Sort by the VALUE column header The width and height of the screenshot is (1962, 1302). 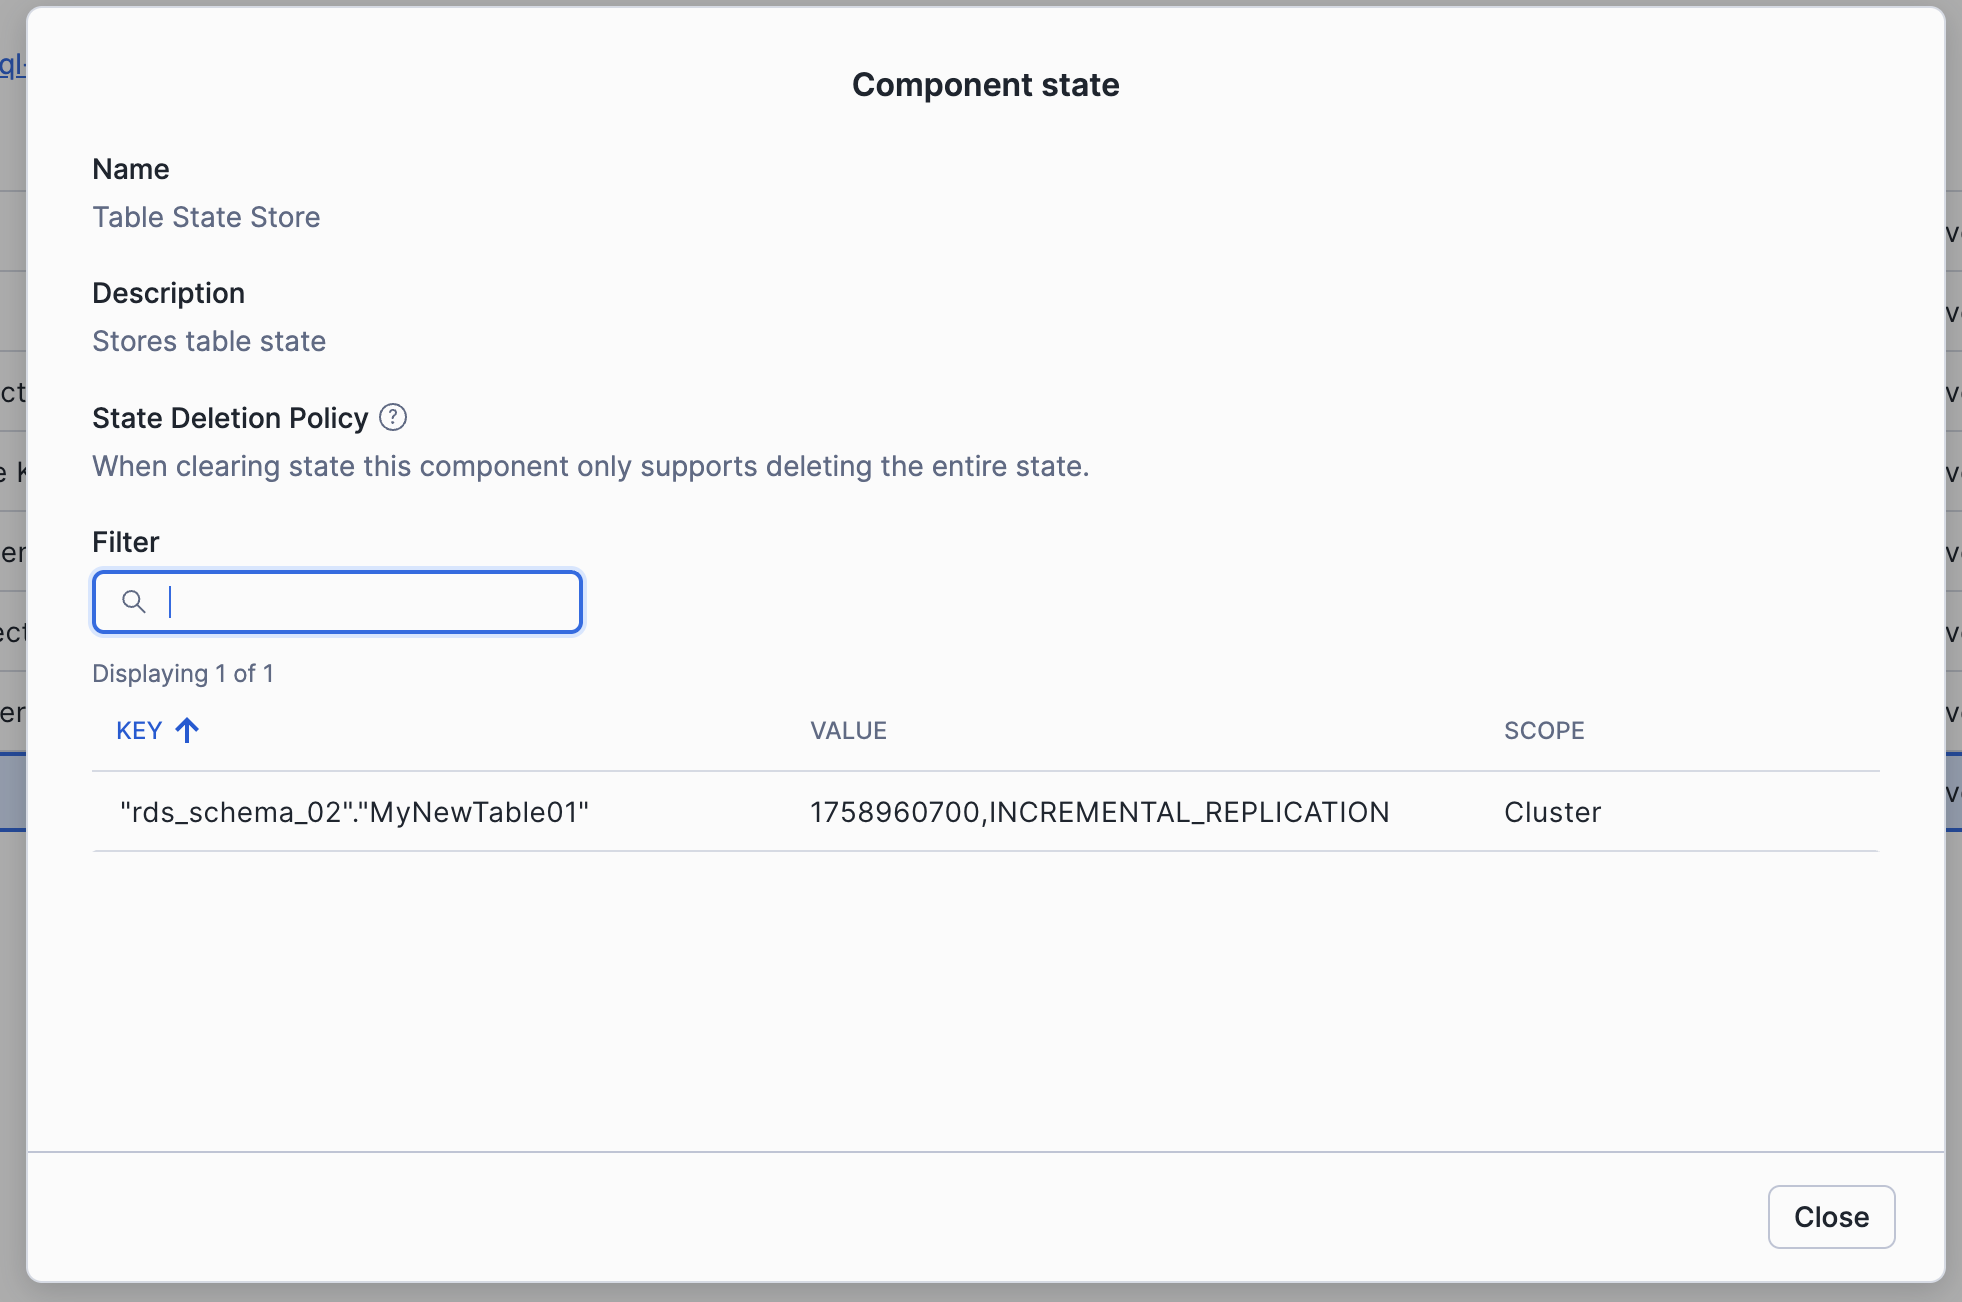(x=848, y=731)
